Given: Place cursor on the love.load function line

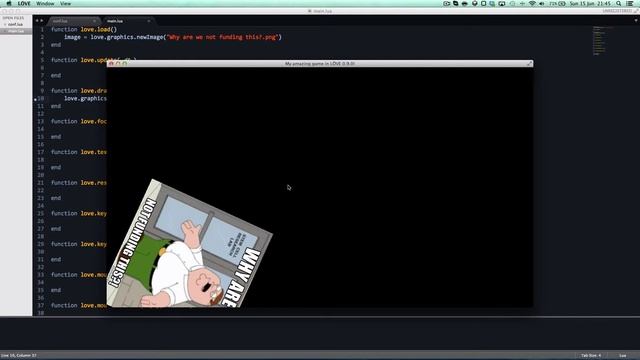Looking at the screenshot, I should click(x=84, y=29).
